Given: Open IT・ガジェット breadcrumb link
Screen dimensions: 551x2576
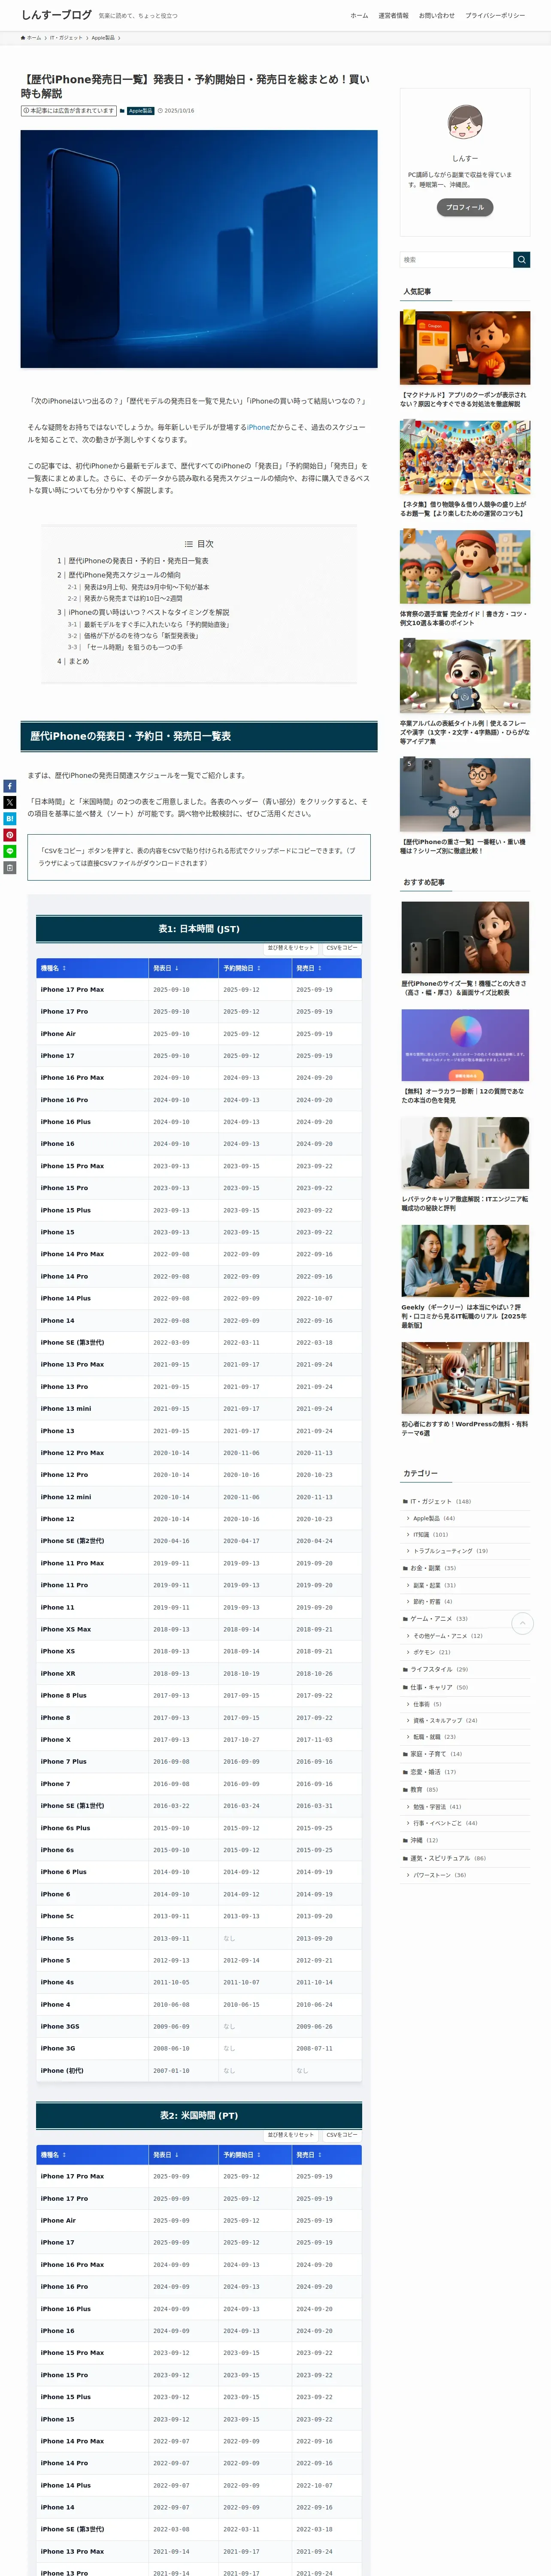Looking at the screenshot, I should (67, 38).
